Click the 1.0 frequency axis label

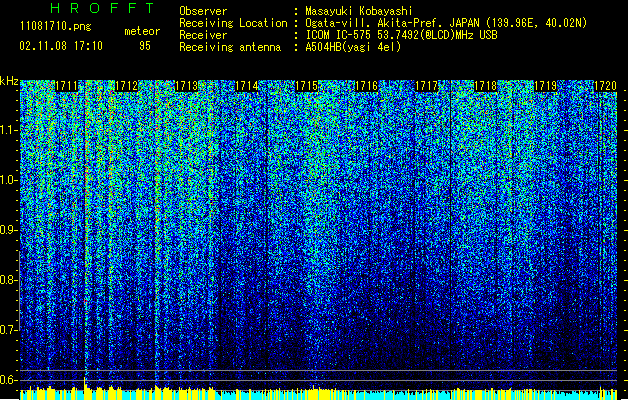coord(9,180)
